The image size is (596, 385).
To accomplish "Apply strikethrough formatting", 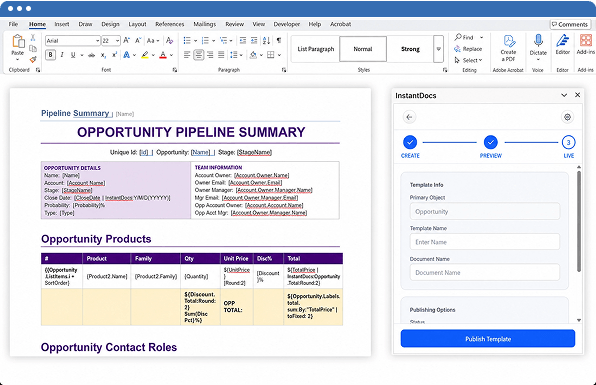I will [92, 55].
